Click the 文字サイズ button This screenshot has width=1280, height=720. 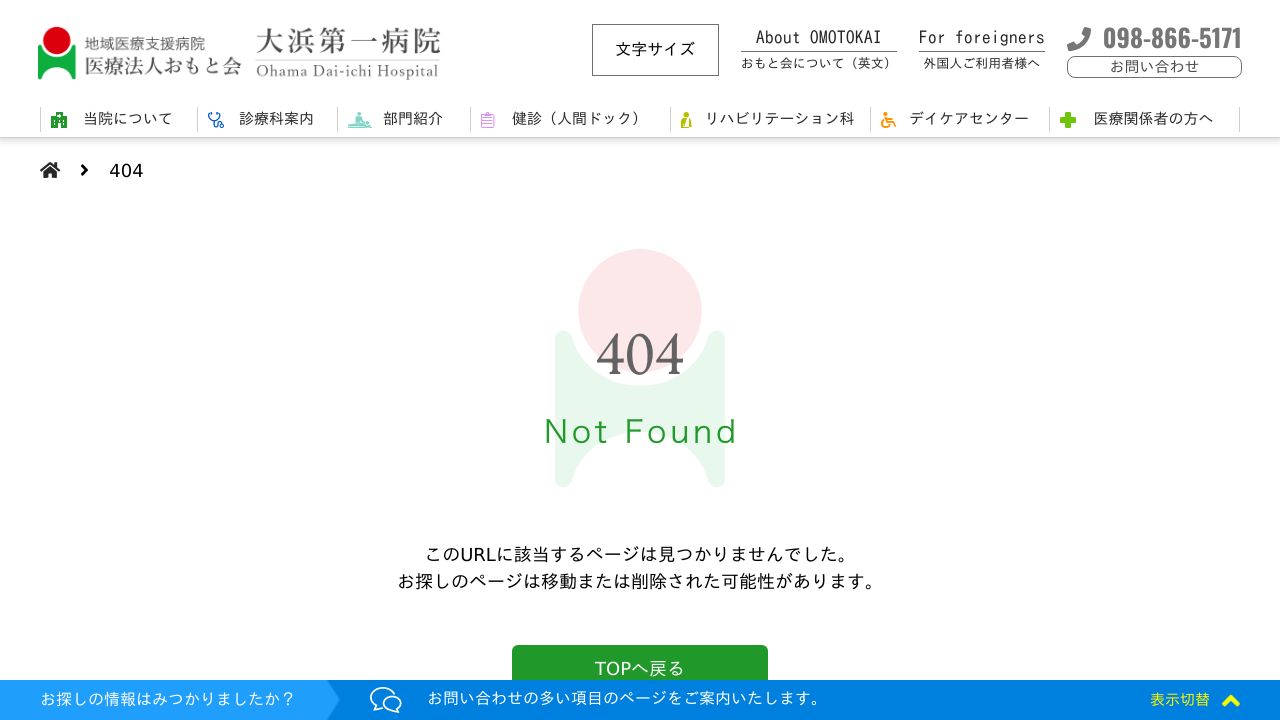click(x=655, y=50)
